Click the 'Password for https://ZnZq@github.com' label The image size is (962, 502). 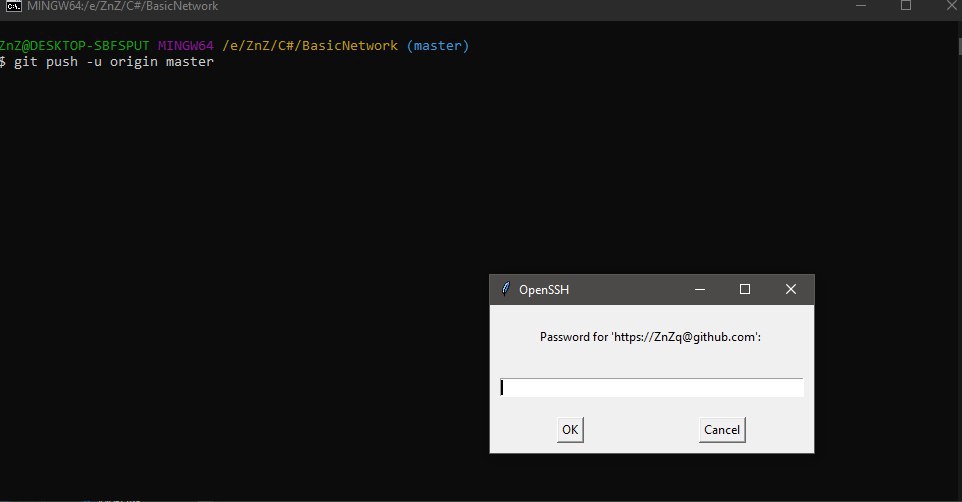[x=650, y=337]
